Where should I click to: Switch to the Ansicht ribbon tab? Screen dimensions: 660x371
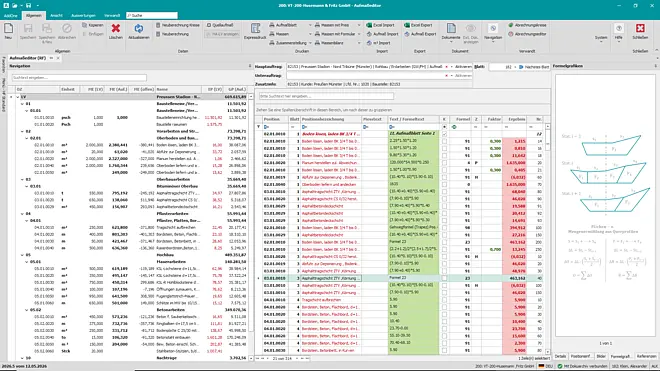[56, 16]
